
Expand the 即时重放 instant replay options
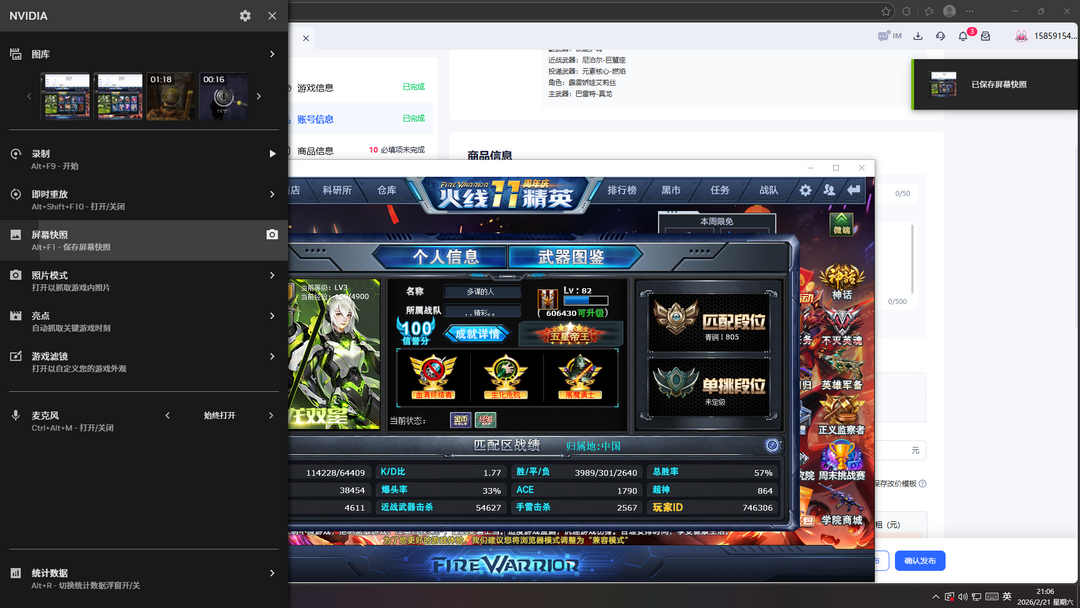(x=272, y=194)
